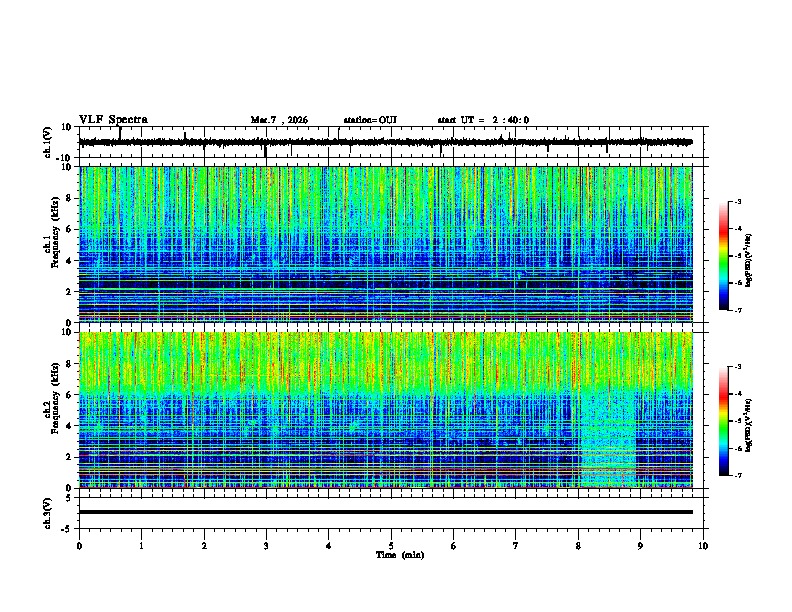The image size is (792, 612).
Task: Click the ch.2 noise burst between minutes 8 and 9
Action: pyautogui.click(x=608, y=438)
